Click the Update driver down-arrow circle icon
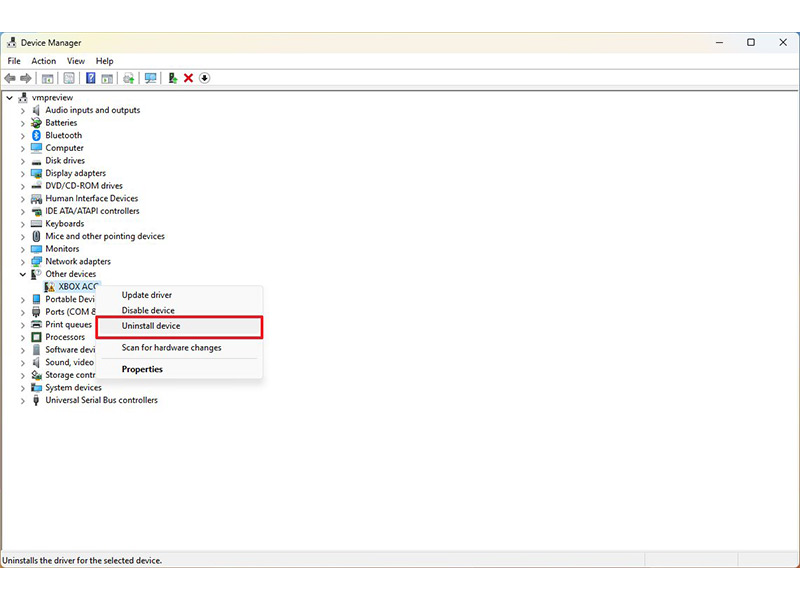Viewport: 800px width, 600px height. point(205,78)
